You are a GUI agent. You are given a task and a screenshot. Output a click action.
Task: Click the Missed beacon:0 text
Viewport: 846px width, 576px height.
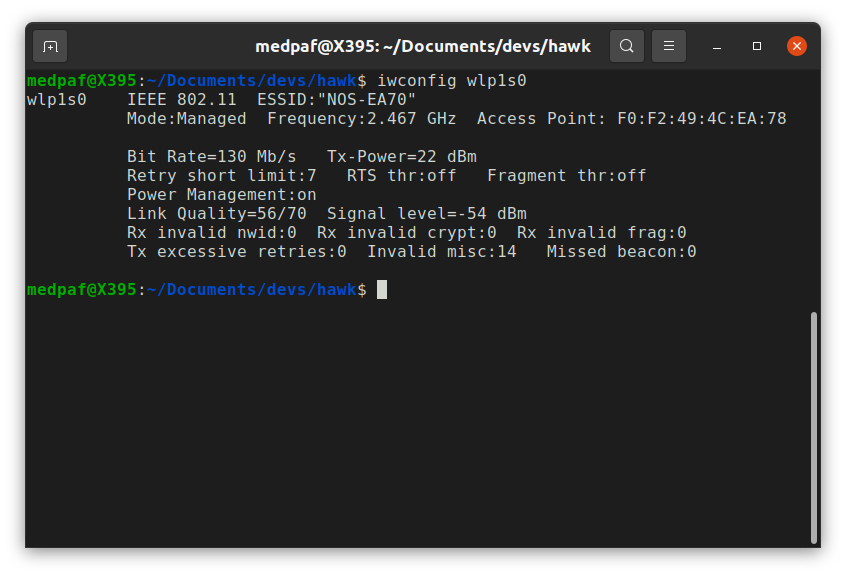pyautogui.click(x=621, y=252)
